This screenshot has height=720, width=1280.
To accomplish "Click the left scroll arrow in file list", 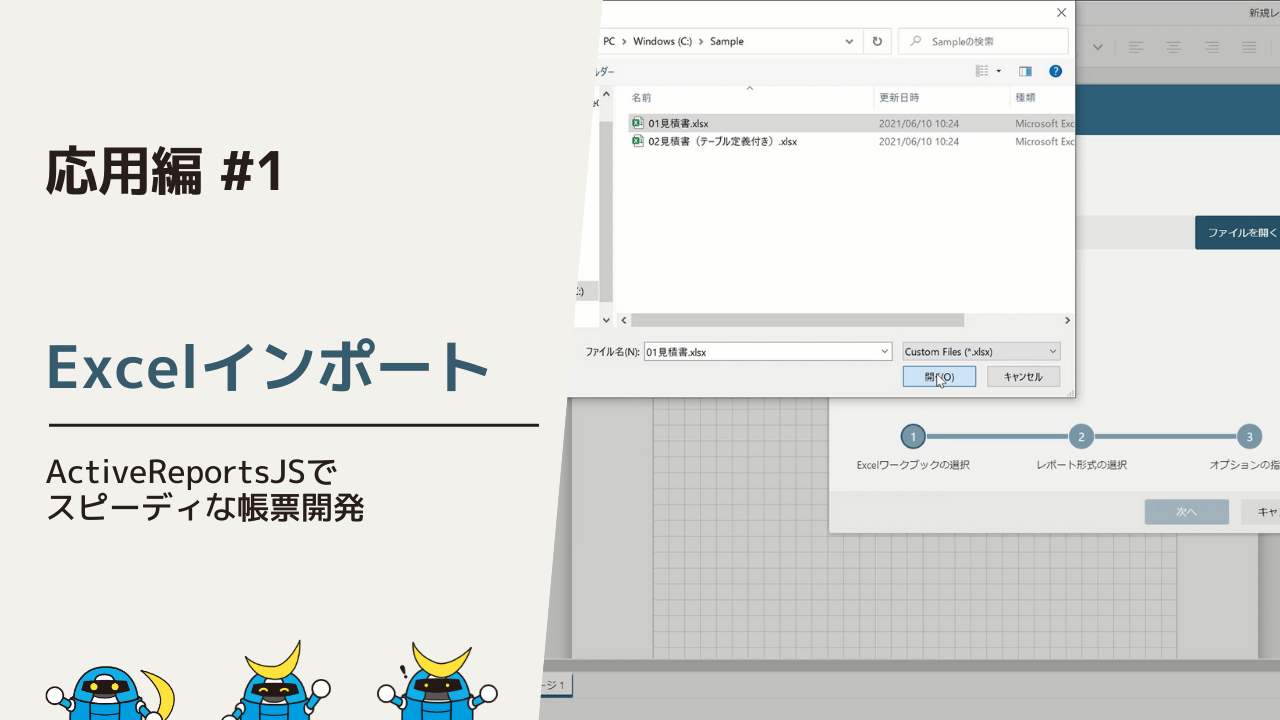I will [623, 320].
